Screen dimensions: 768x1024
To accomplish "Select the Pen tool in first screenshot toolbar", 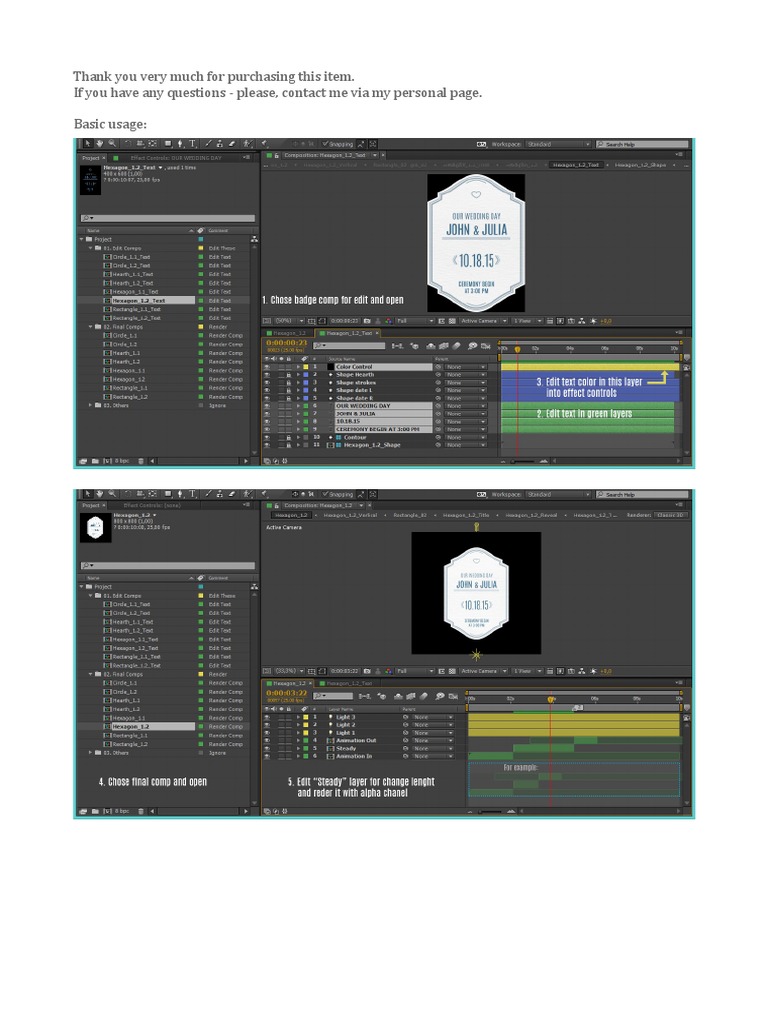I will [x=181, y=144].
